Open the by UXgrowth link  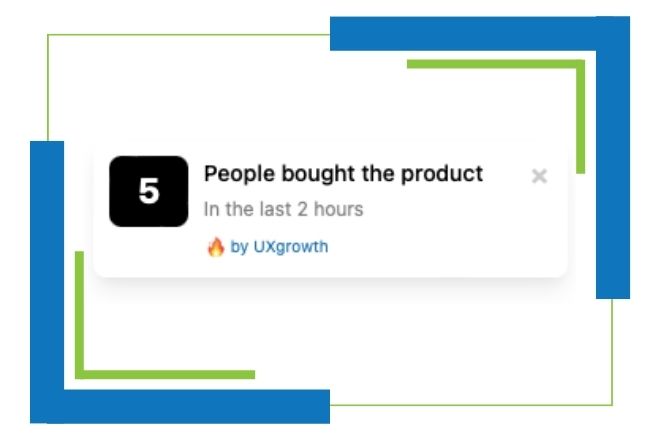(279, 247)
